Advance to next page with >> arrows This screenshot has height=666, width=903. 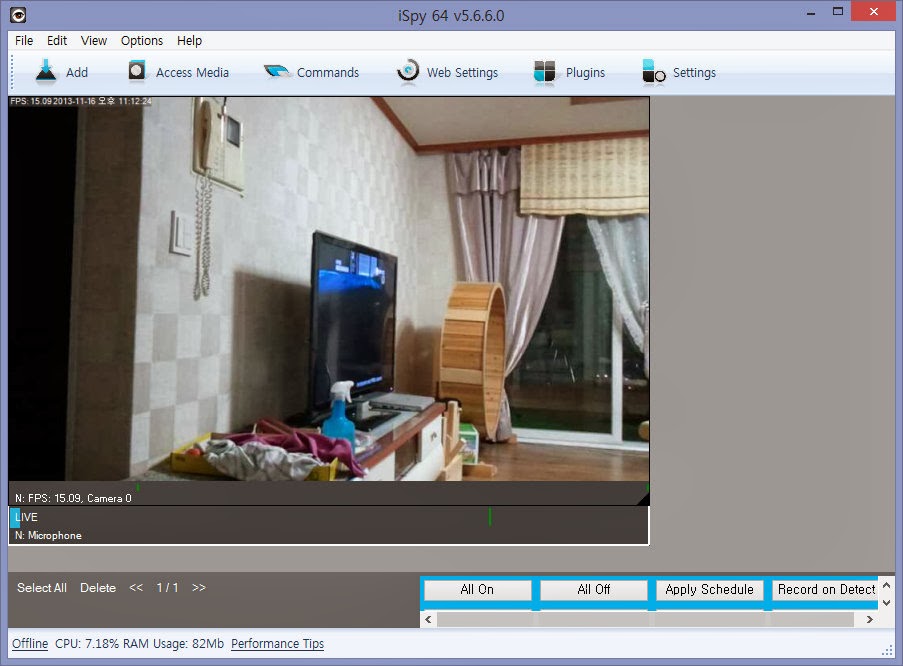pos(198,588)
